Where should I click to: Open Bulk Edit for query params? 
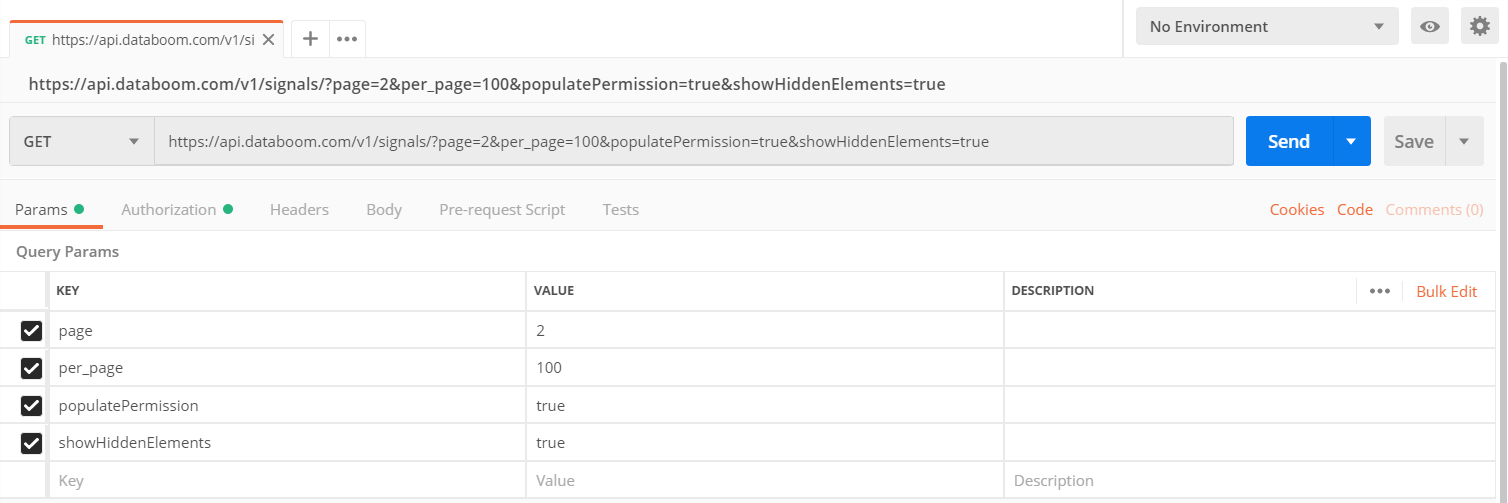click(x=1446, y=291)
